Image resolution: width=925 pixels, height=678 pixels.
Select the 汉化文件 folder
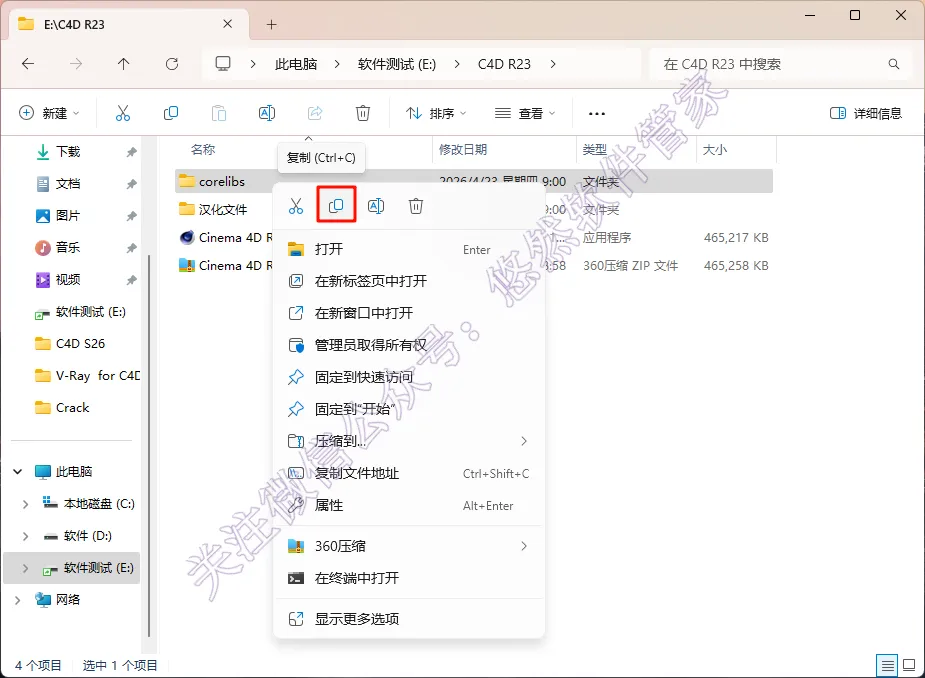(x=223, y=209)
